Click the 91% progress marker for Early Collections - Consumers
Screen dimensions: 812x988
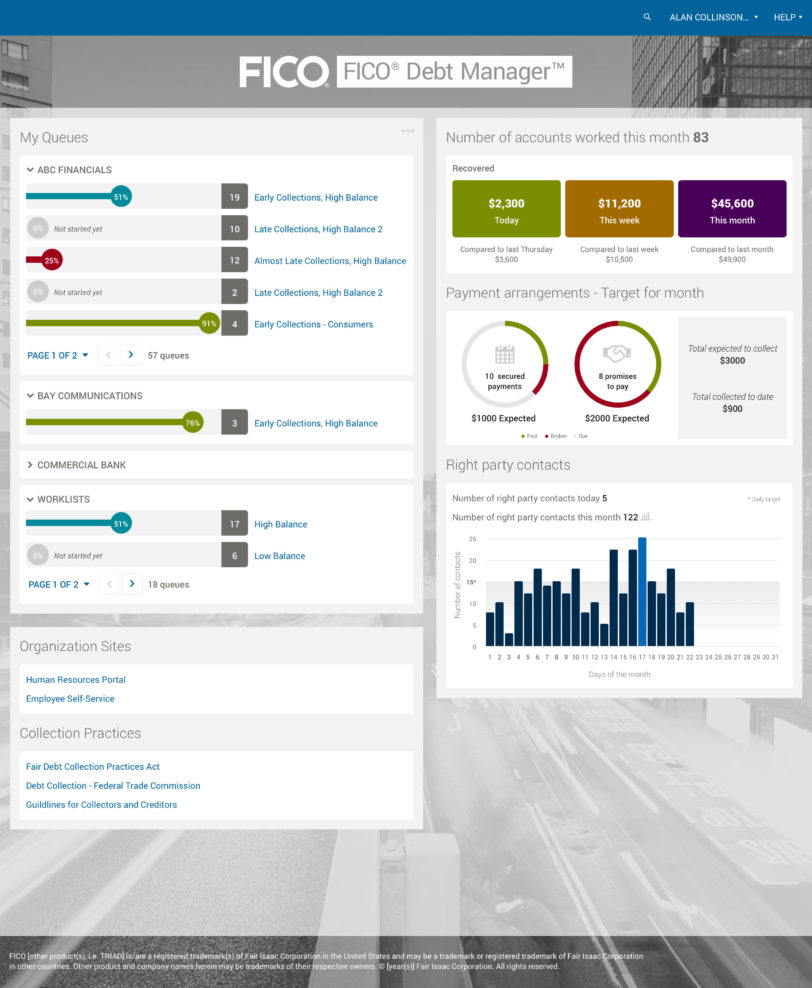tap(209, 324)
